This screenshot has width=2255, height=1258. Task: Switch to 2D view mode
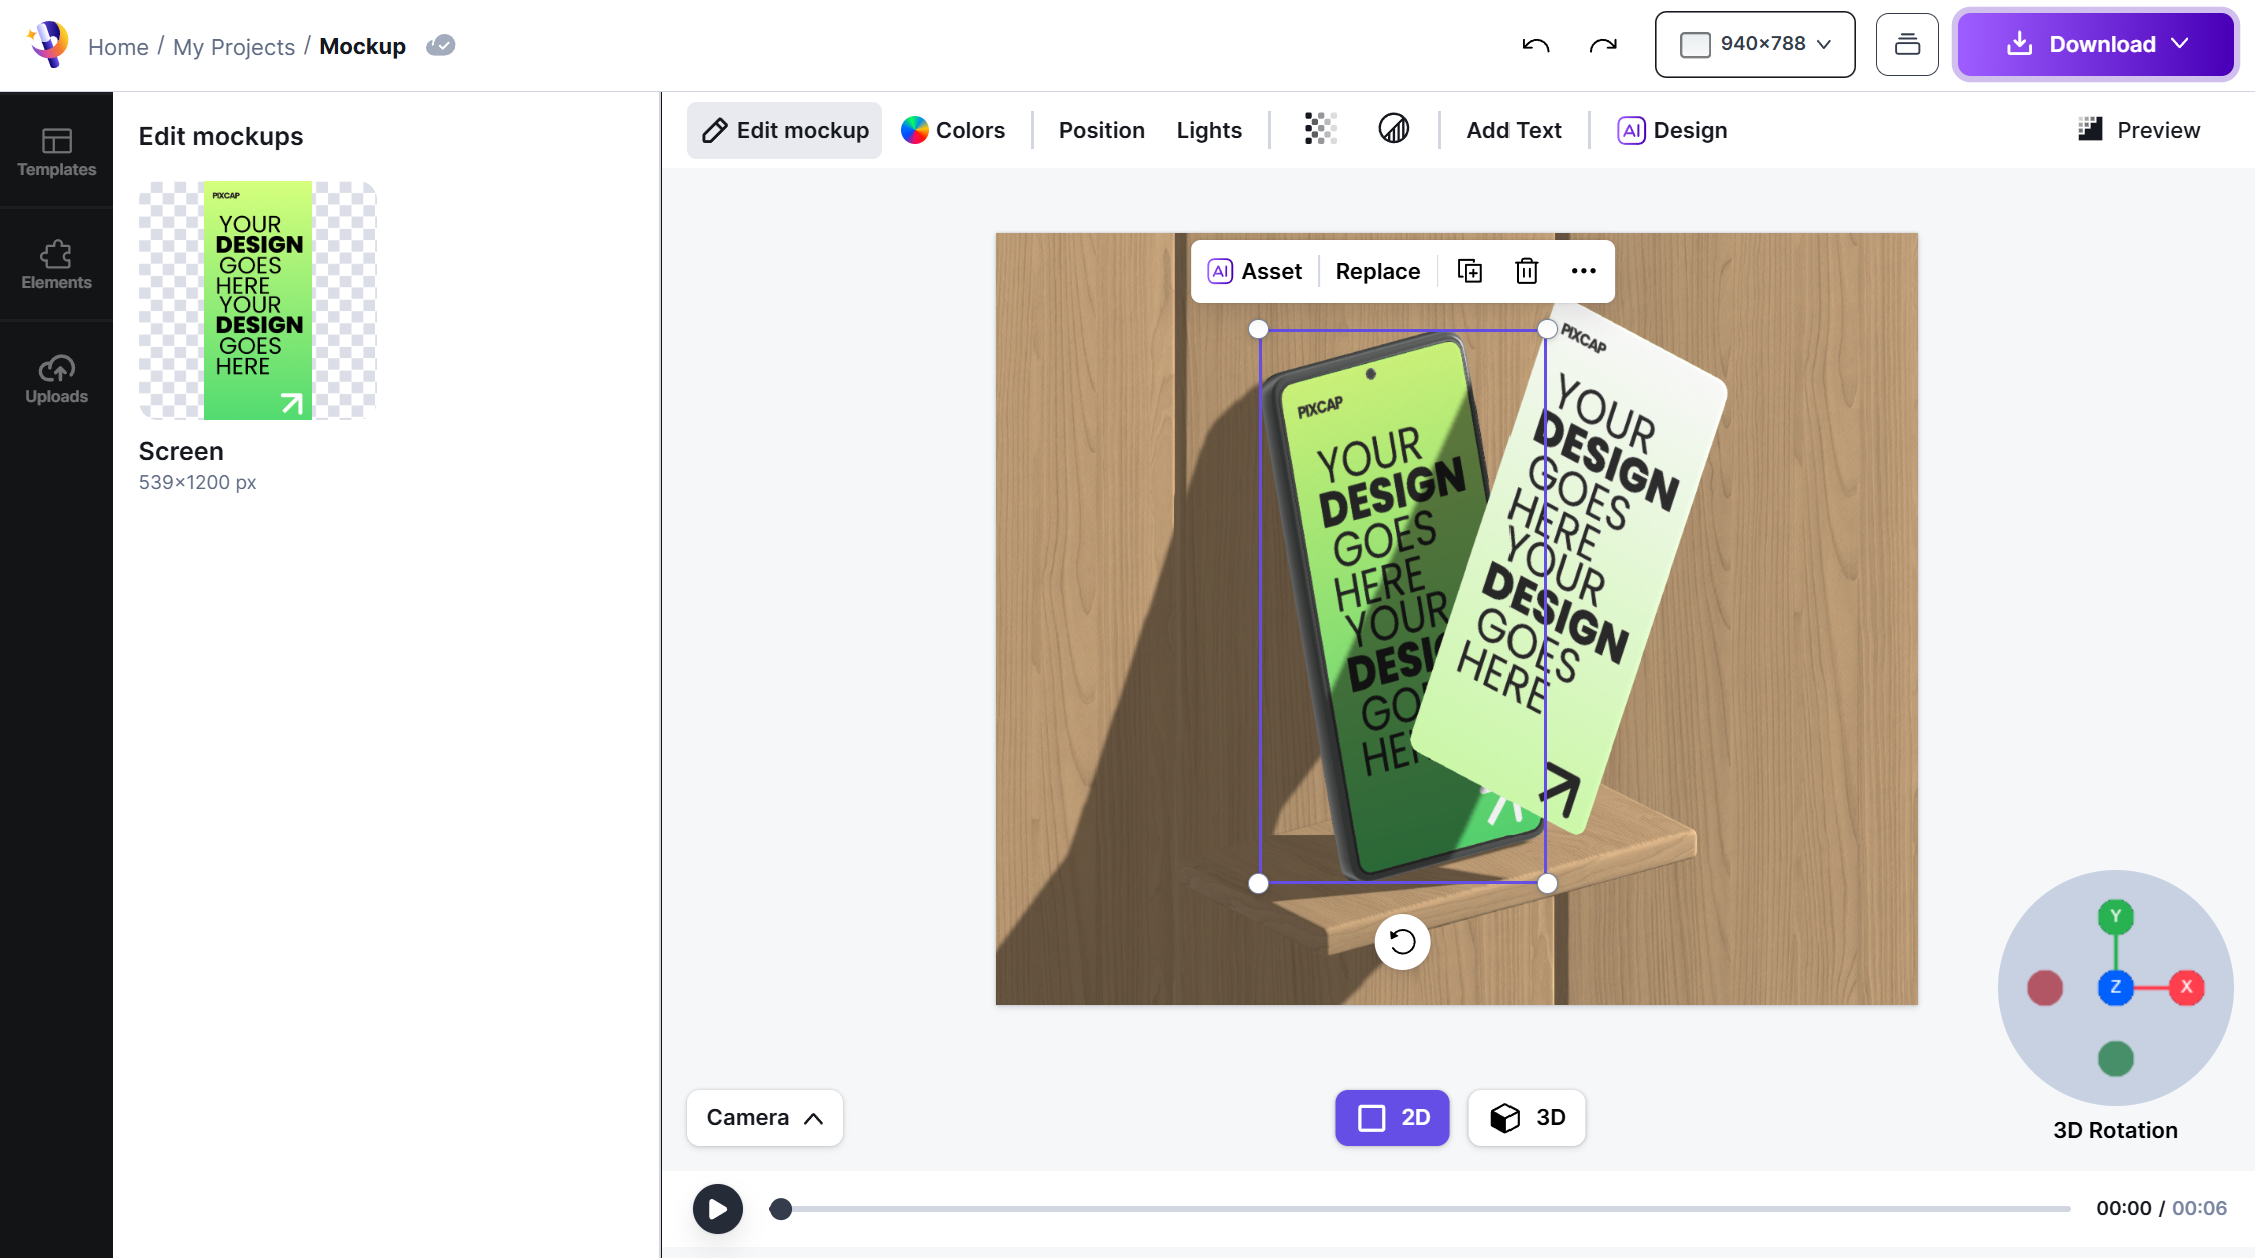[x=1392, y=1117]
